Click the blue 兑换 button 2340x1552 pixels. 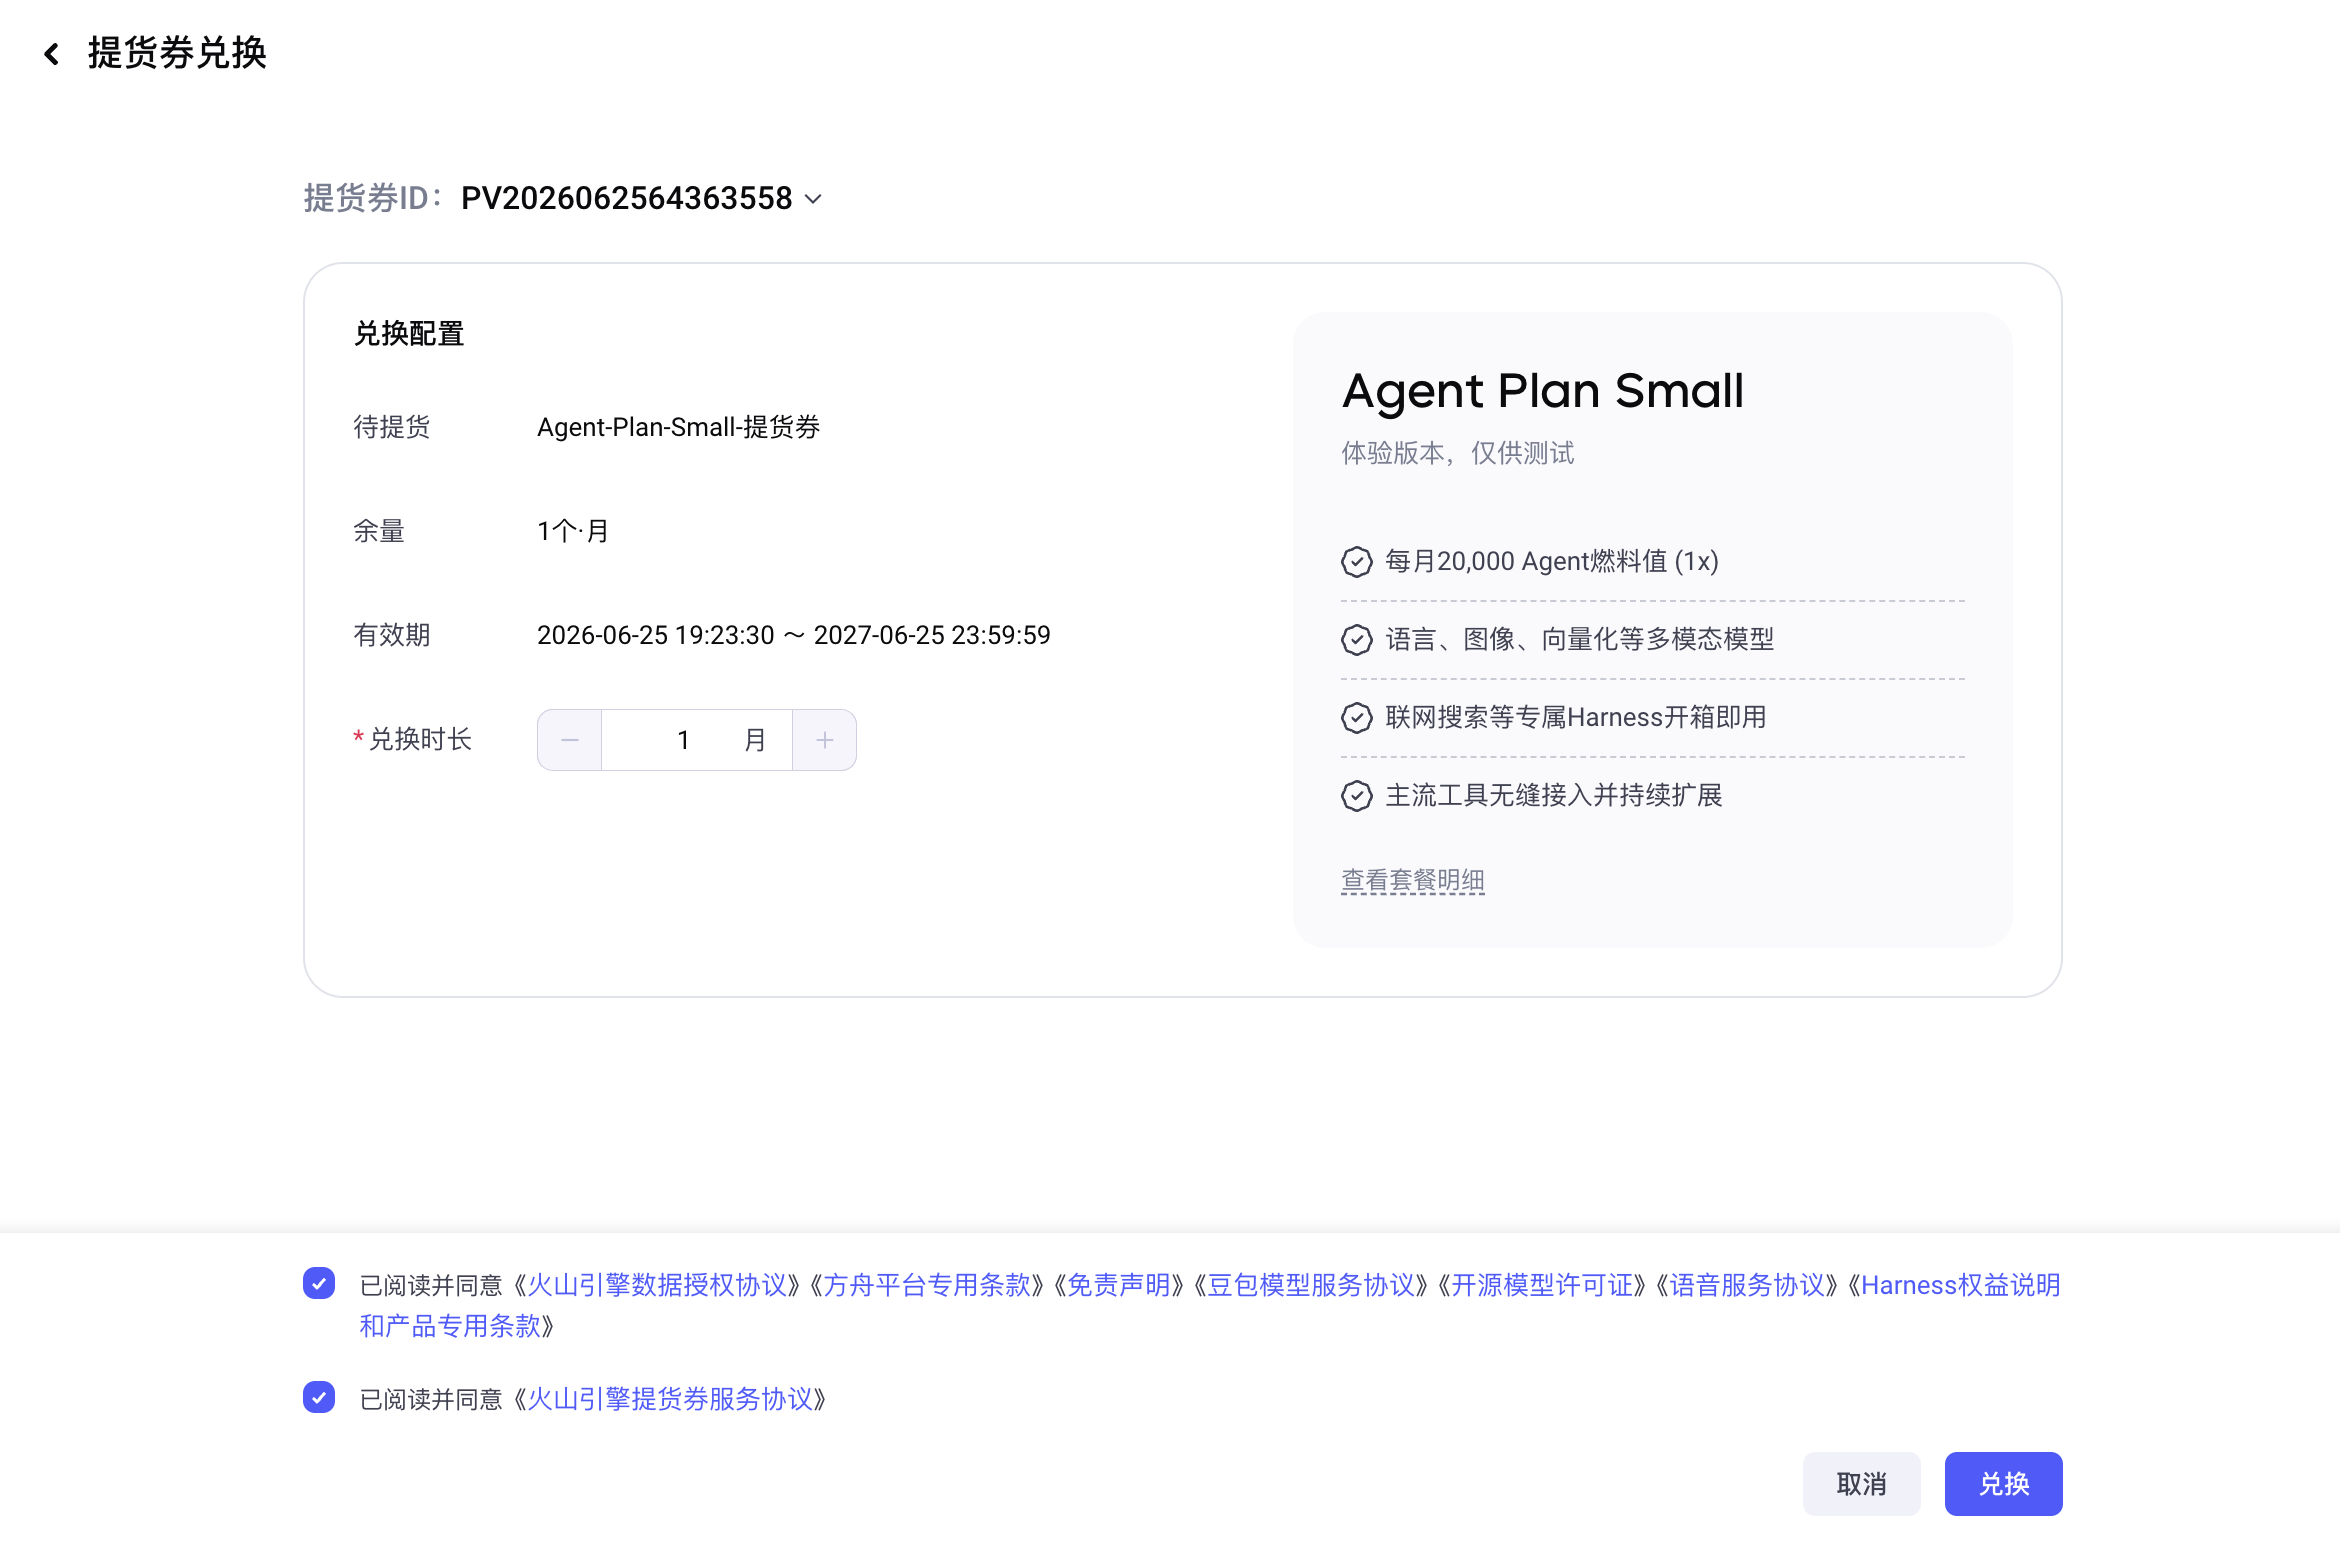point(2003,1484)
